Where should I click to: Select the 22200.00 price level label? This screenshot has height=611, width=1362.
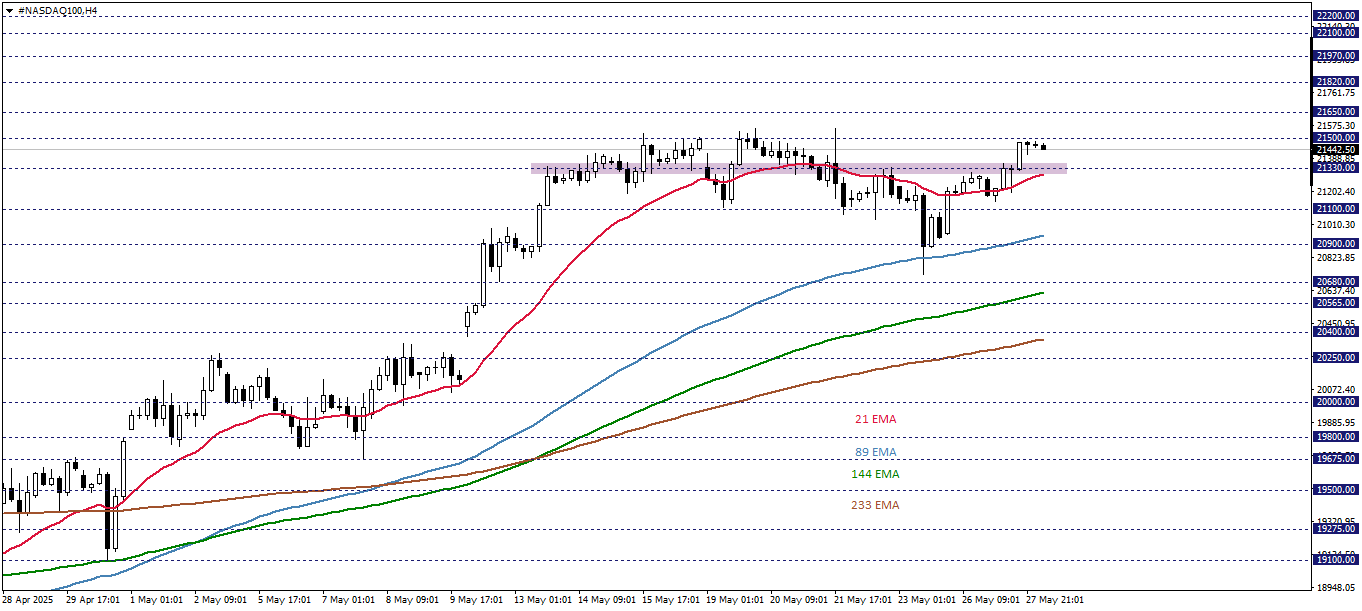point(1336,15)
